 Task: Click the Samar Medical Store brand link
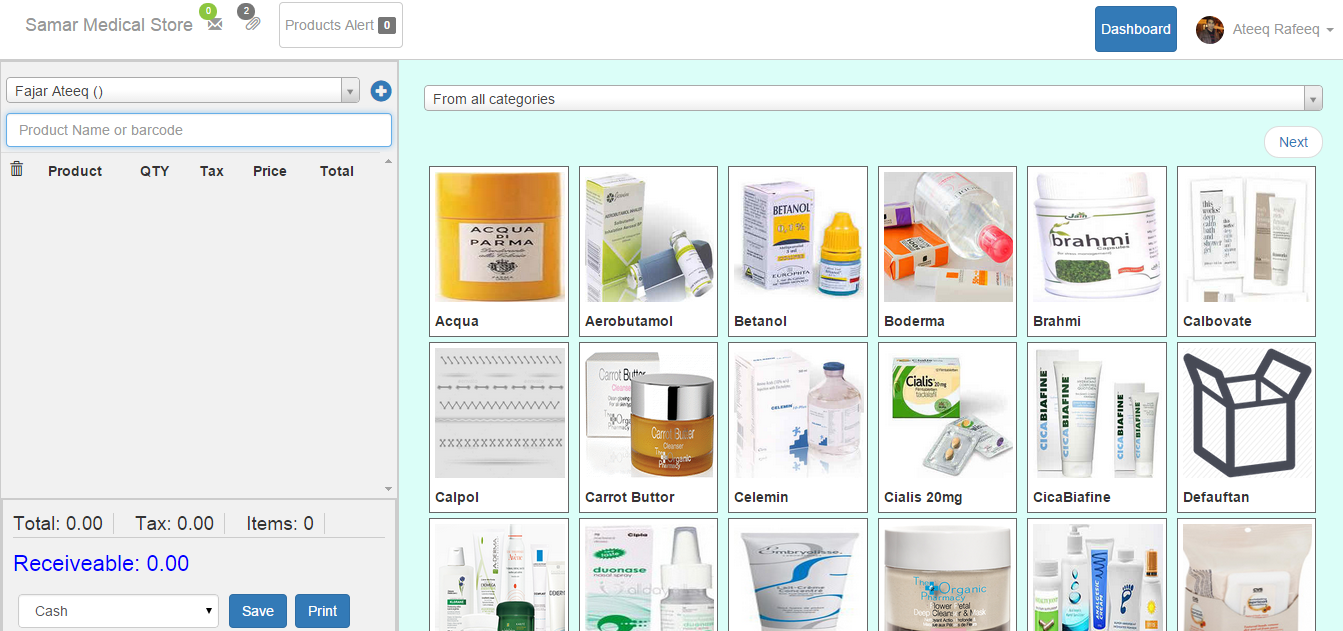point(109,25)
